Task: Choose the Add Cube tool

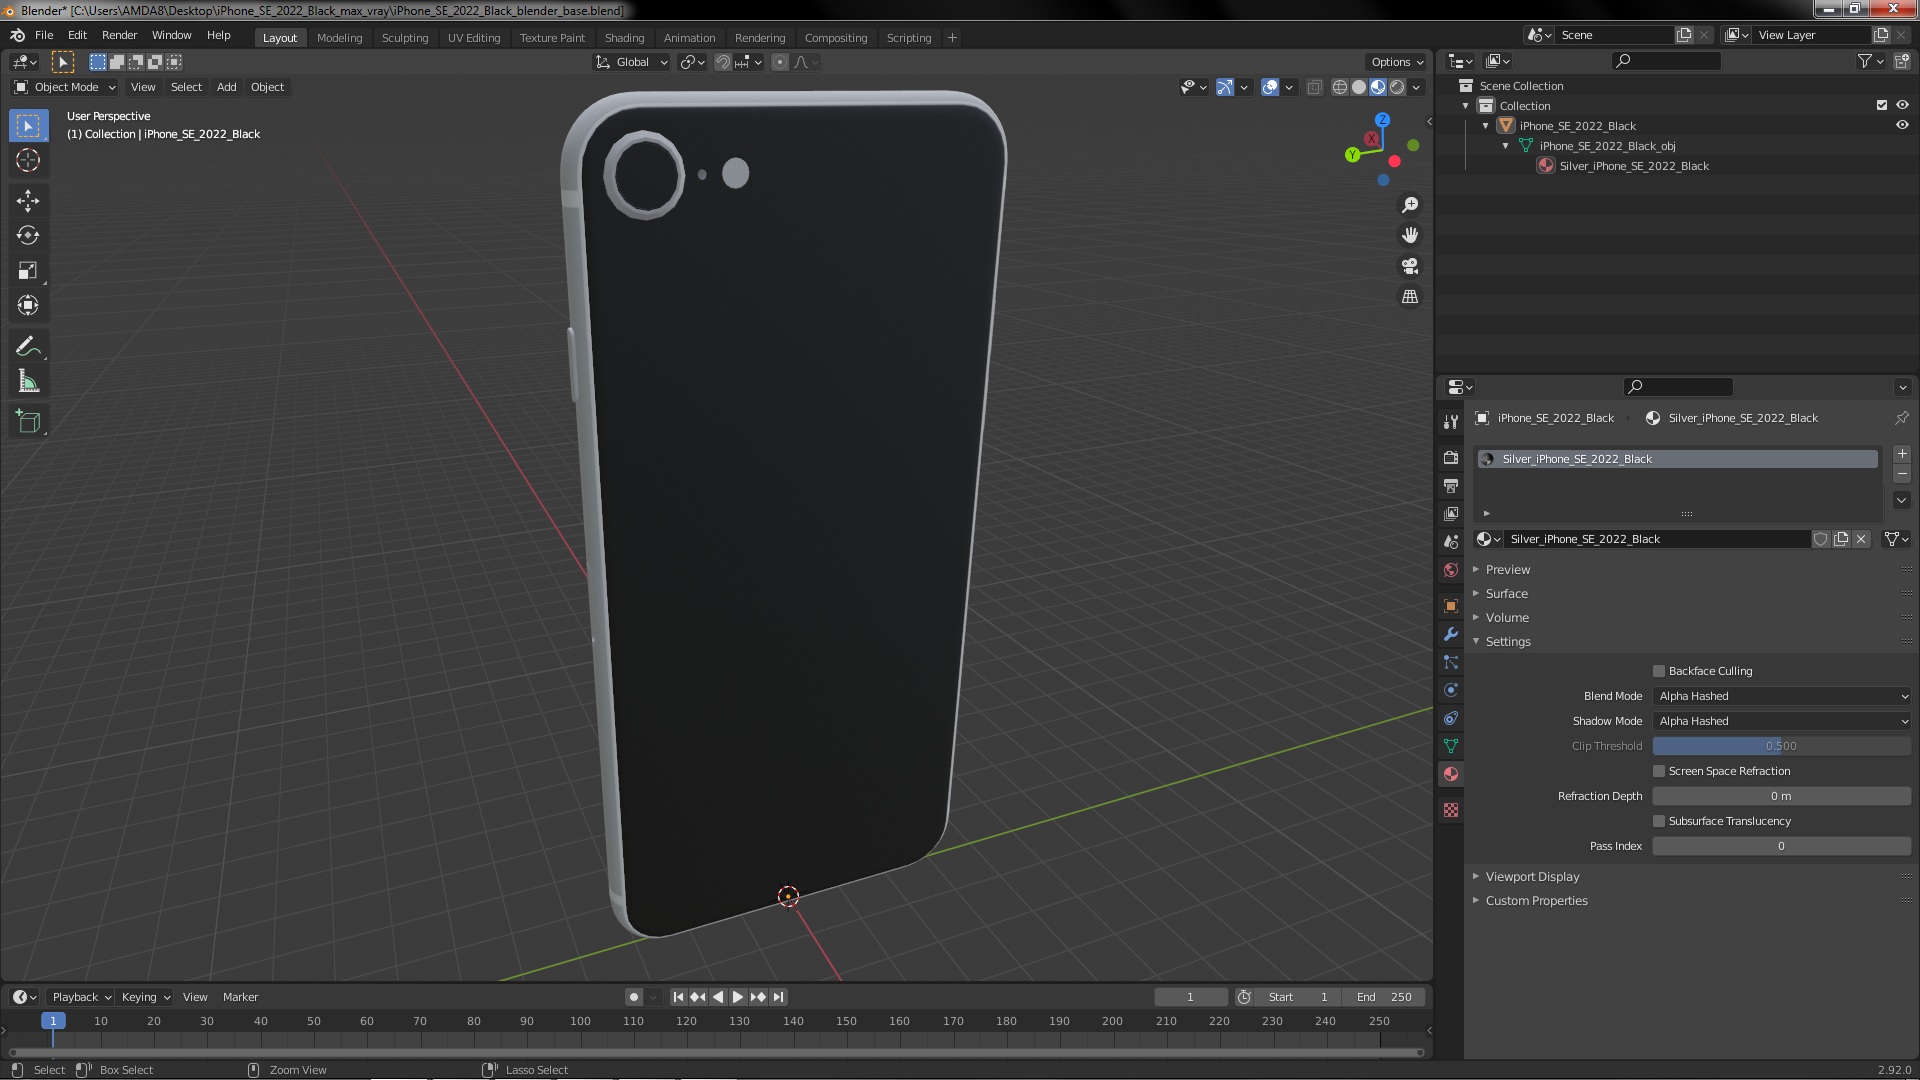Action: click(x=28, y=422)
